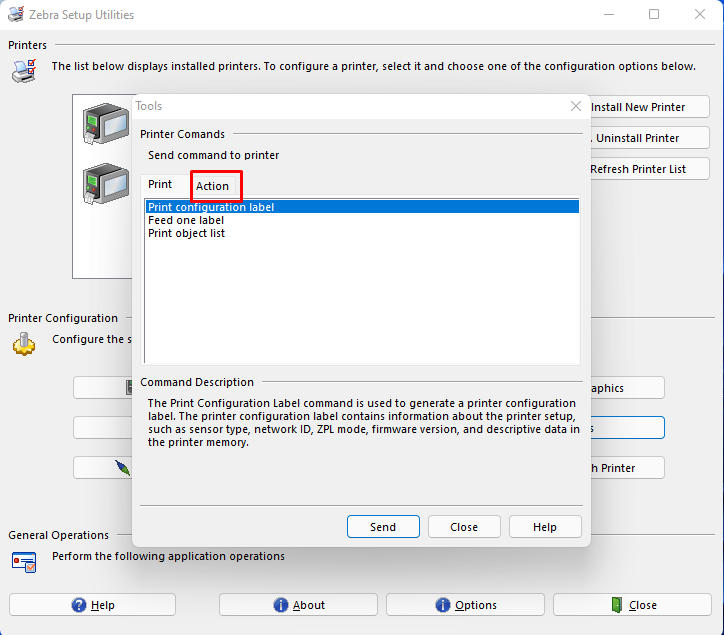Click info icon on About button
The image size is (724, 635).
280,605
